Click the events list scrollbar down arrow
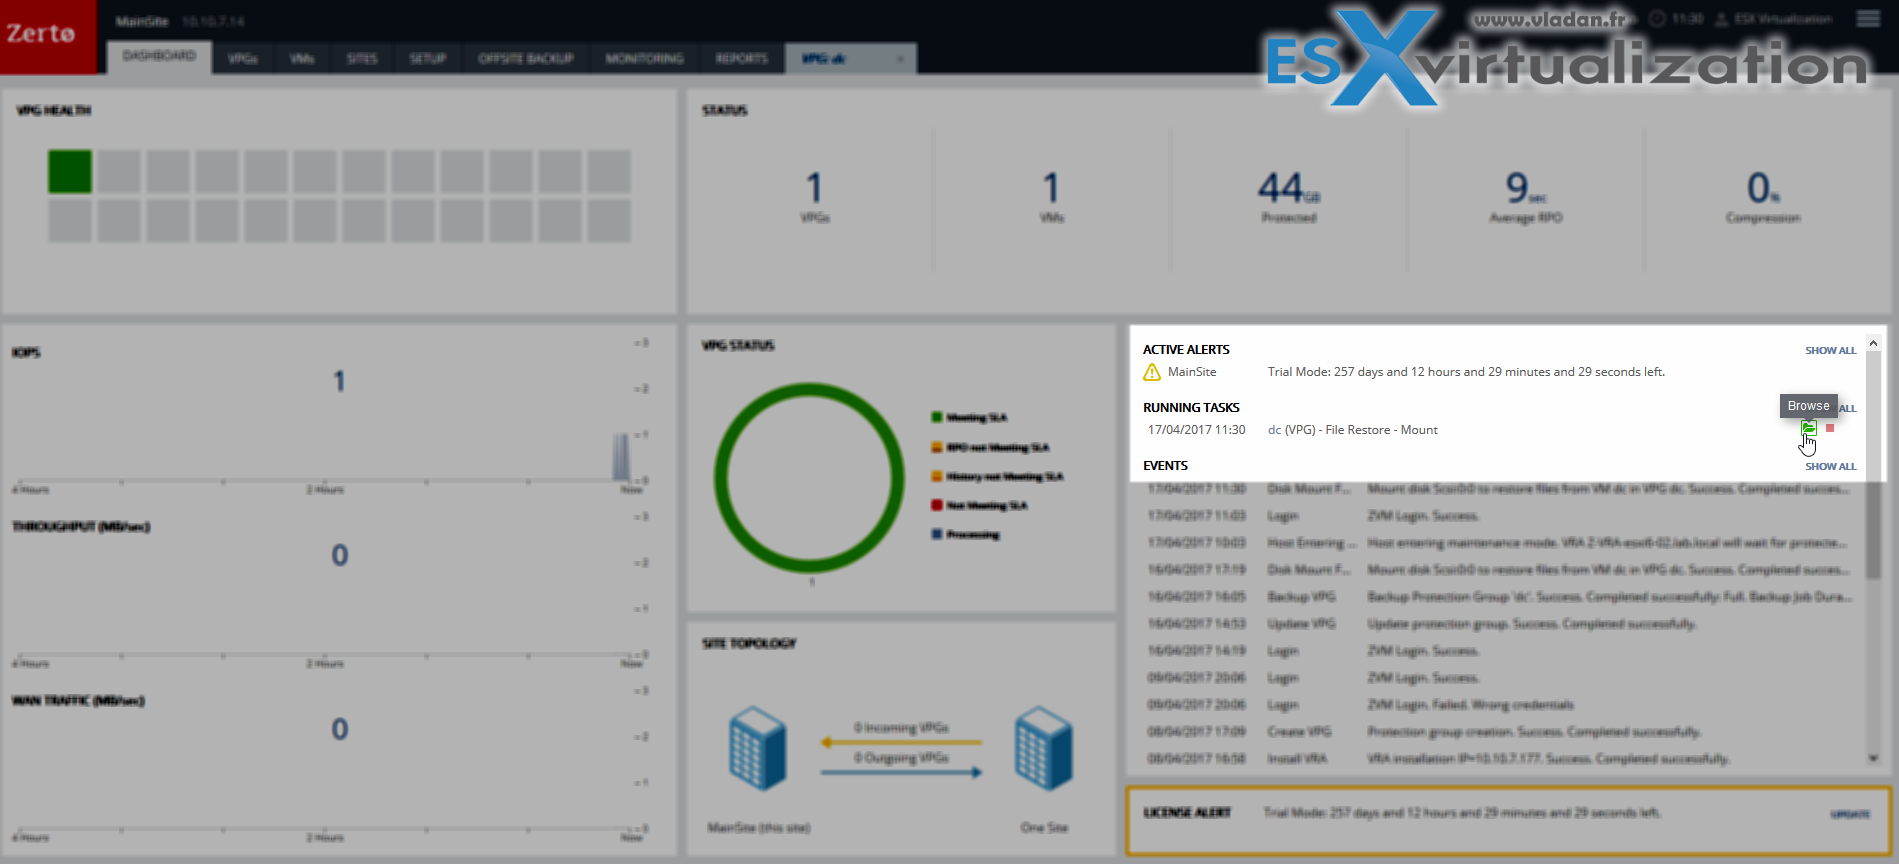 tap(1873, 759)
